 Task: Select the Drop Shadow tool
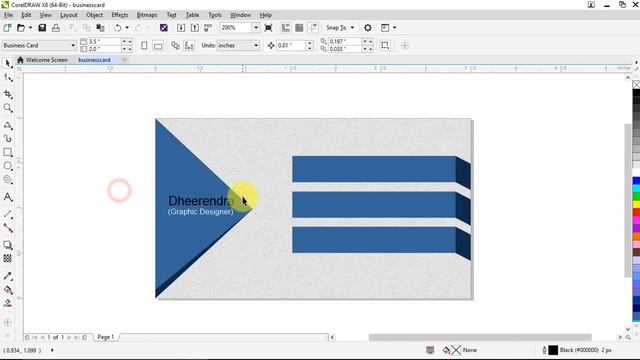[8, 245]
